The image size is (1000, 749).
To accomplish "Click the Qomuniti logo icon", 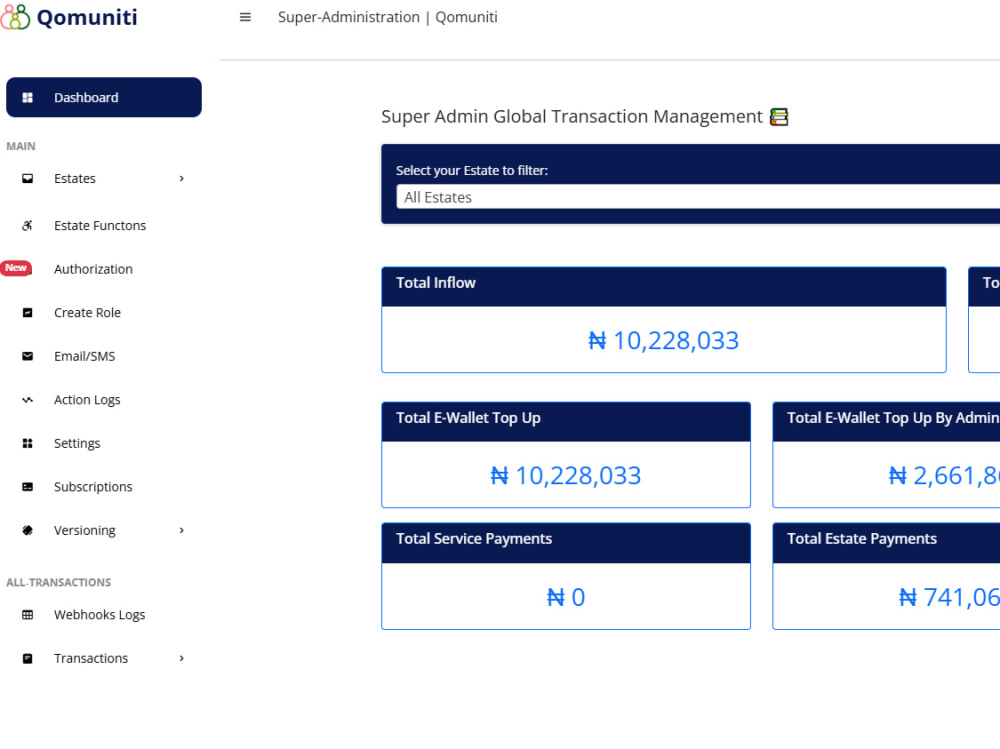I will pos(15,17).
